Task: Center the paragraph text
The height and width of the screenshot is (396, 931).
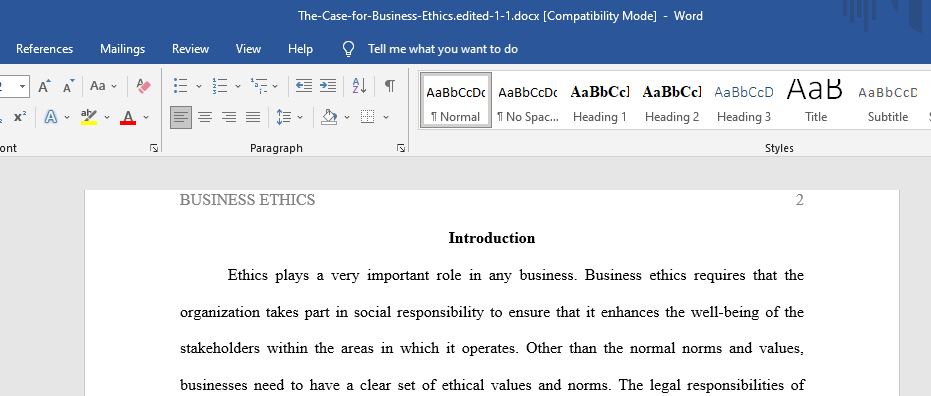Action: [205, 117]
